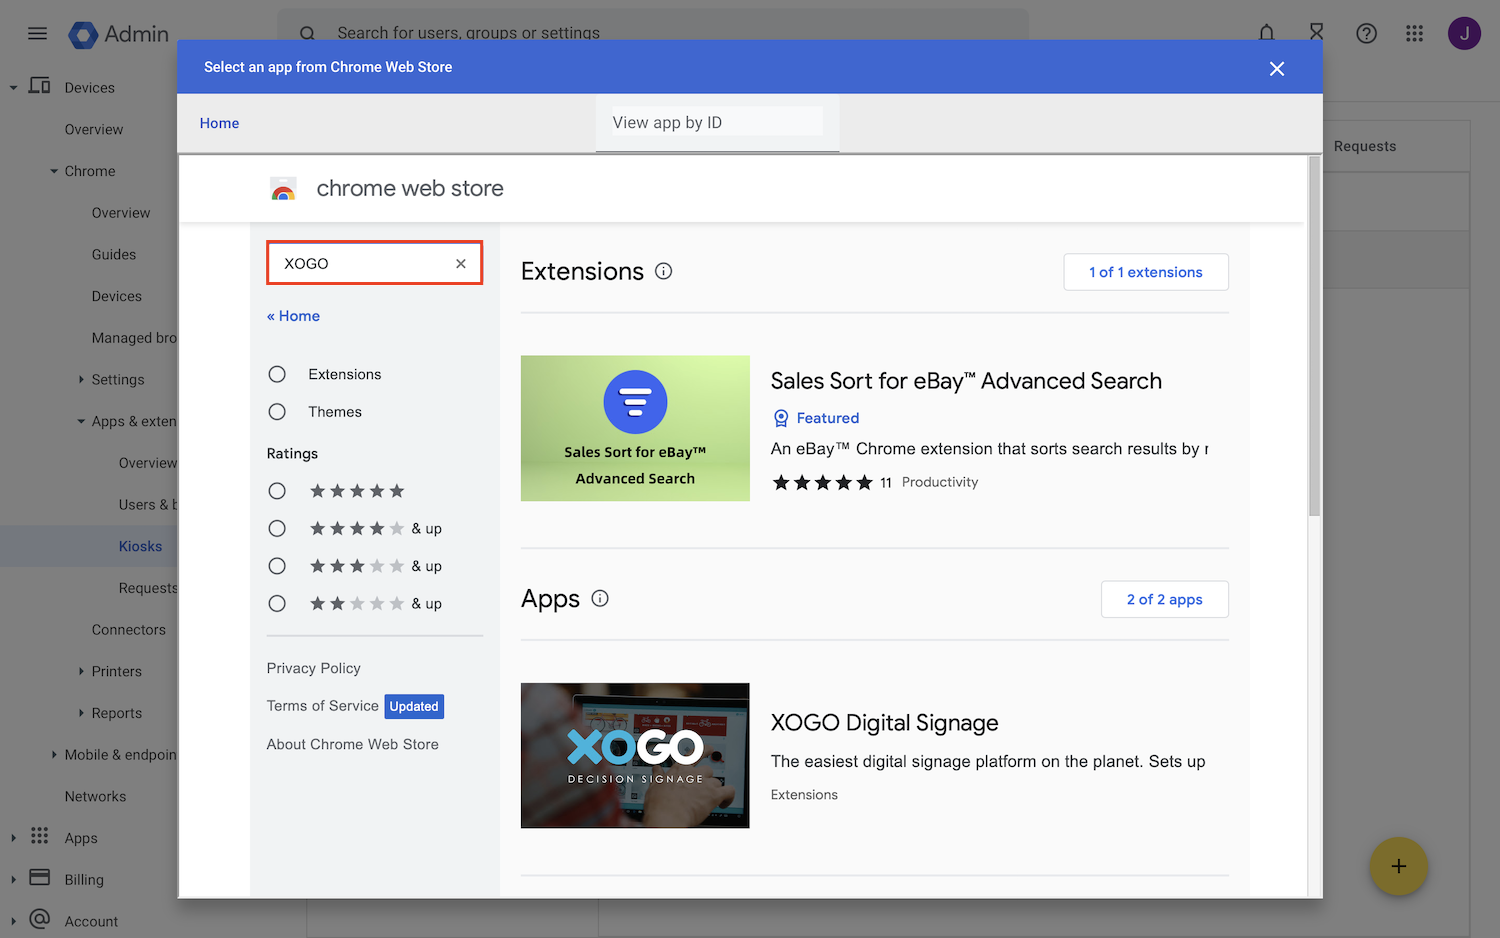Clear the XOGO search field
Image resolution: width=1500 pixels, height=938 pixels.
[x=460, y=263]
